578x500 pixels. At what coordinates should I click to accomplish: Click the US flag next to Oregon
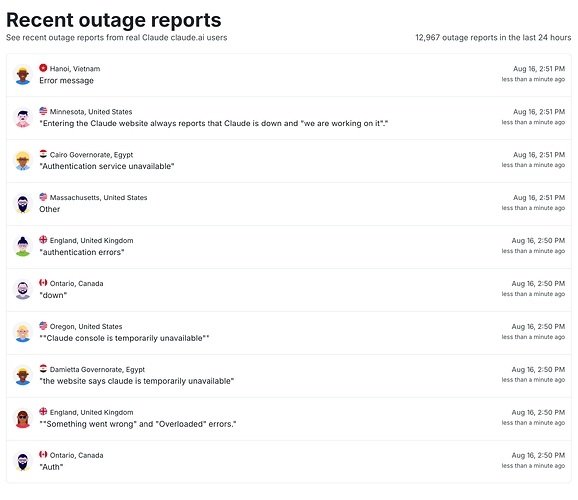pyautogui.click(x=43, y=326)
